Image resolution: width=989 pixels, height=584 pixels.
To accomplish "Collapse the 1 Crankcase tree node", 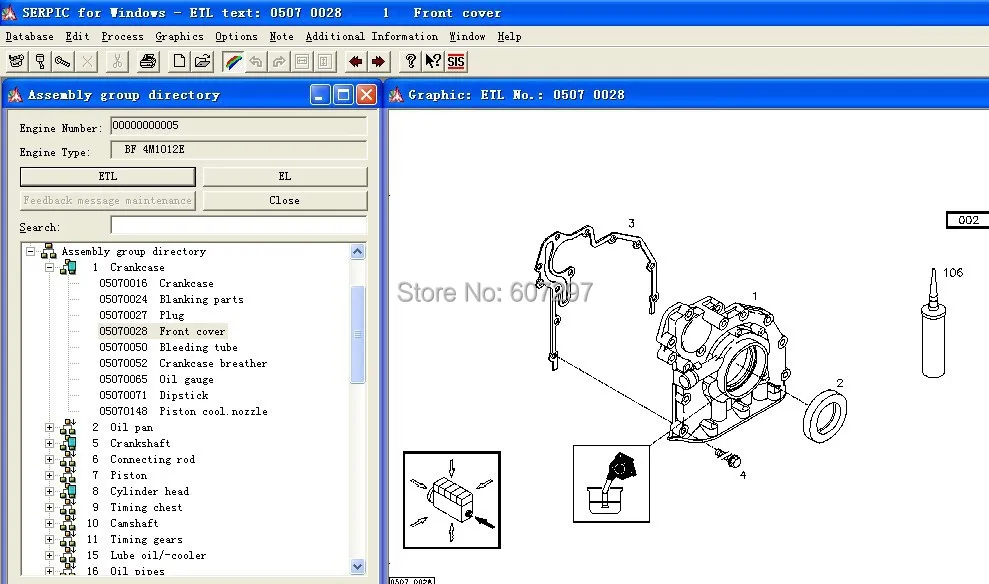I will point(50,267).
